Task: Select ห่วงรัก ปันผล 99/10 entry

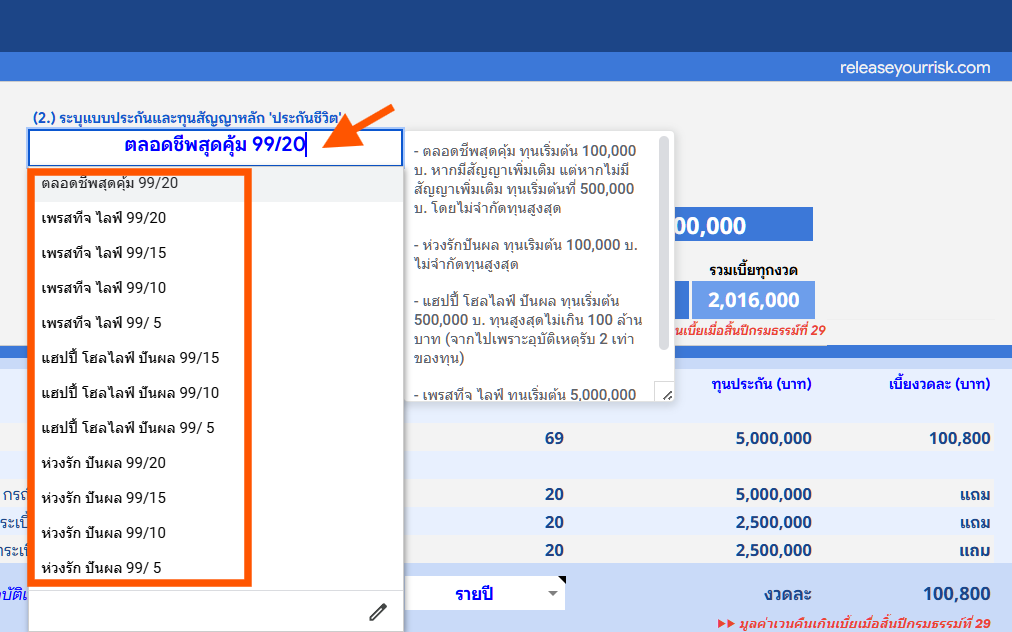Action: (104, 533)
